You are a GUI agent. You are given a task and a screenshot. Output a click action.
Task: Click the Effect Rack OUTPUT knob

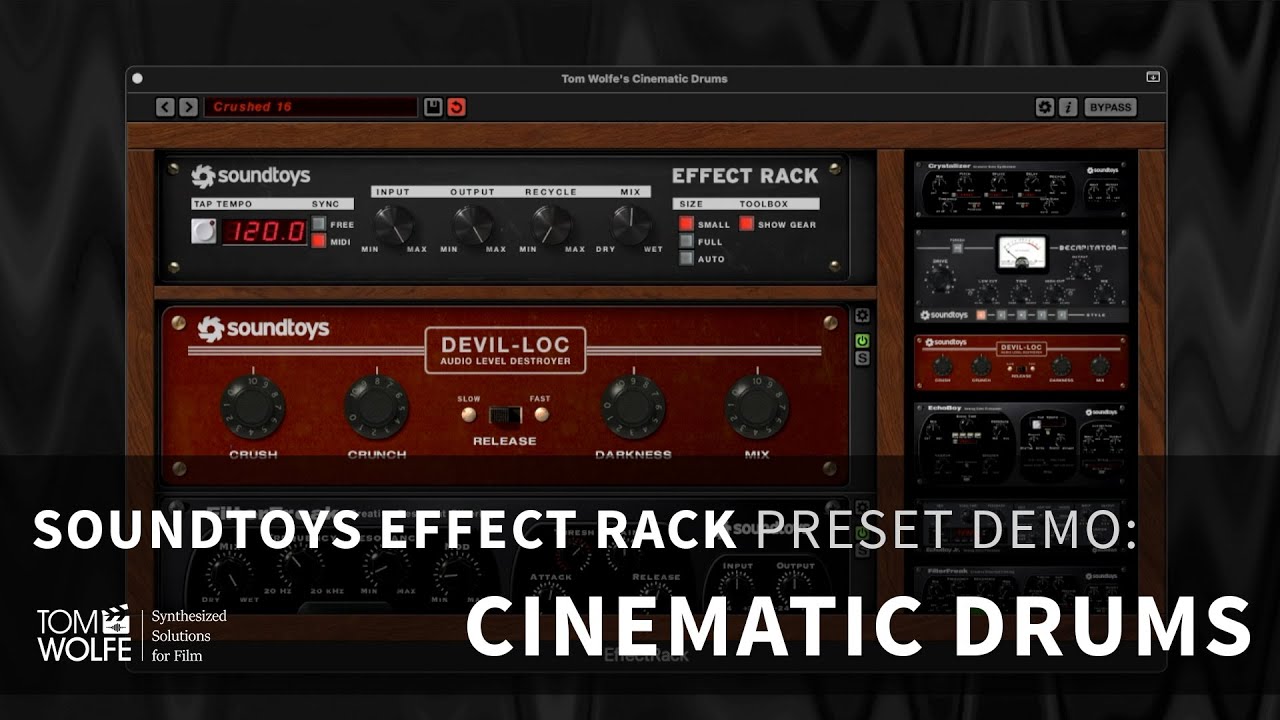coord(472,224)
